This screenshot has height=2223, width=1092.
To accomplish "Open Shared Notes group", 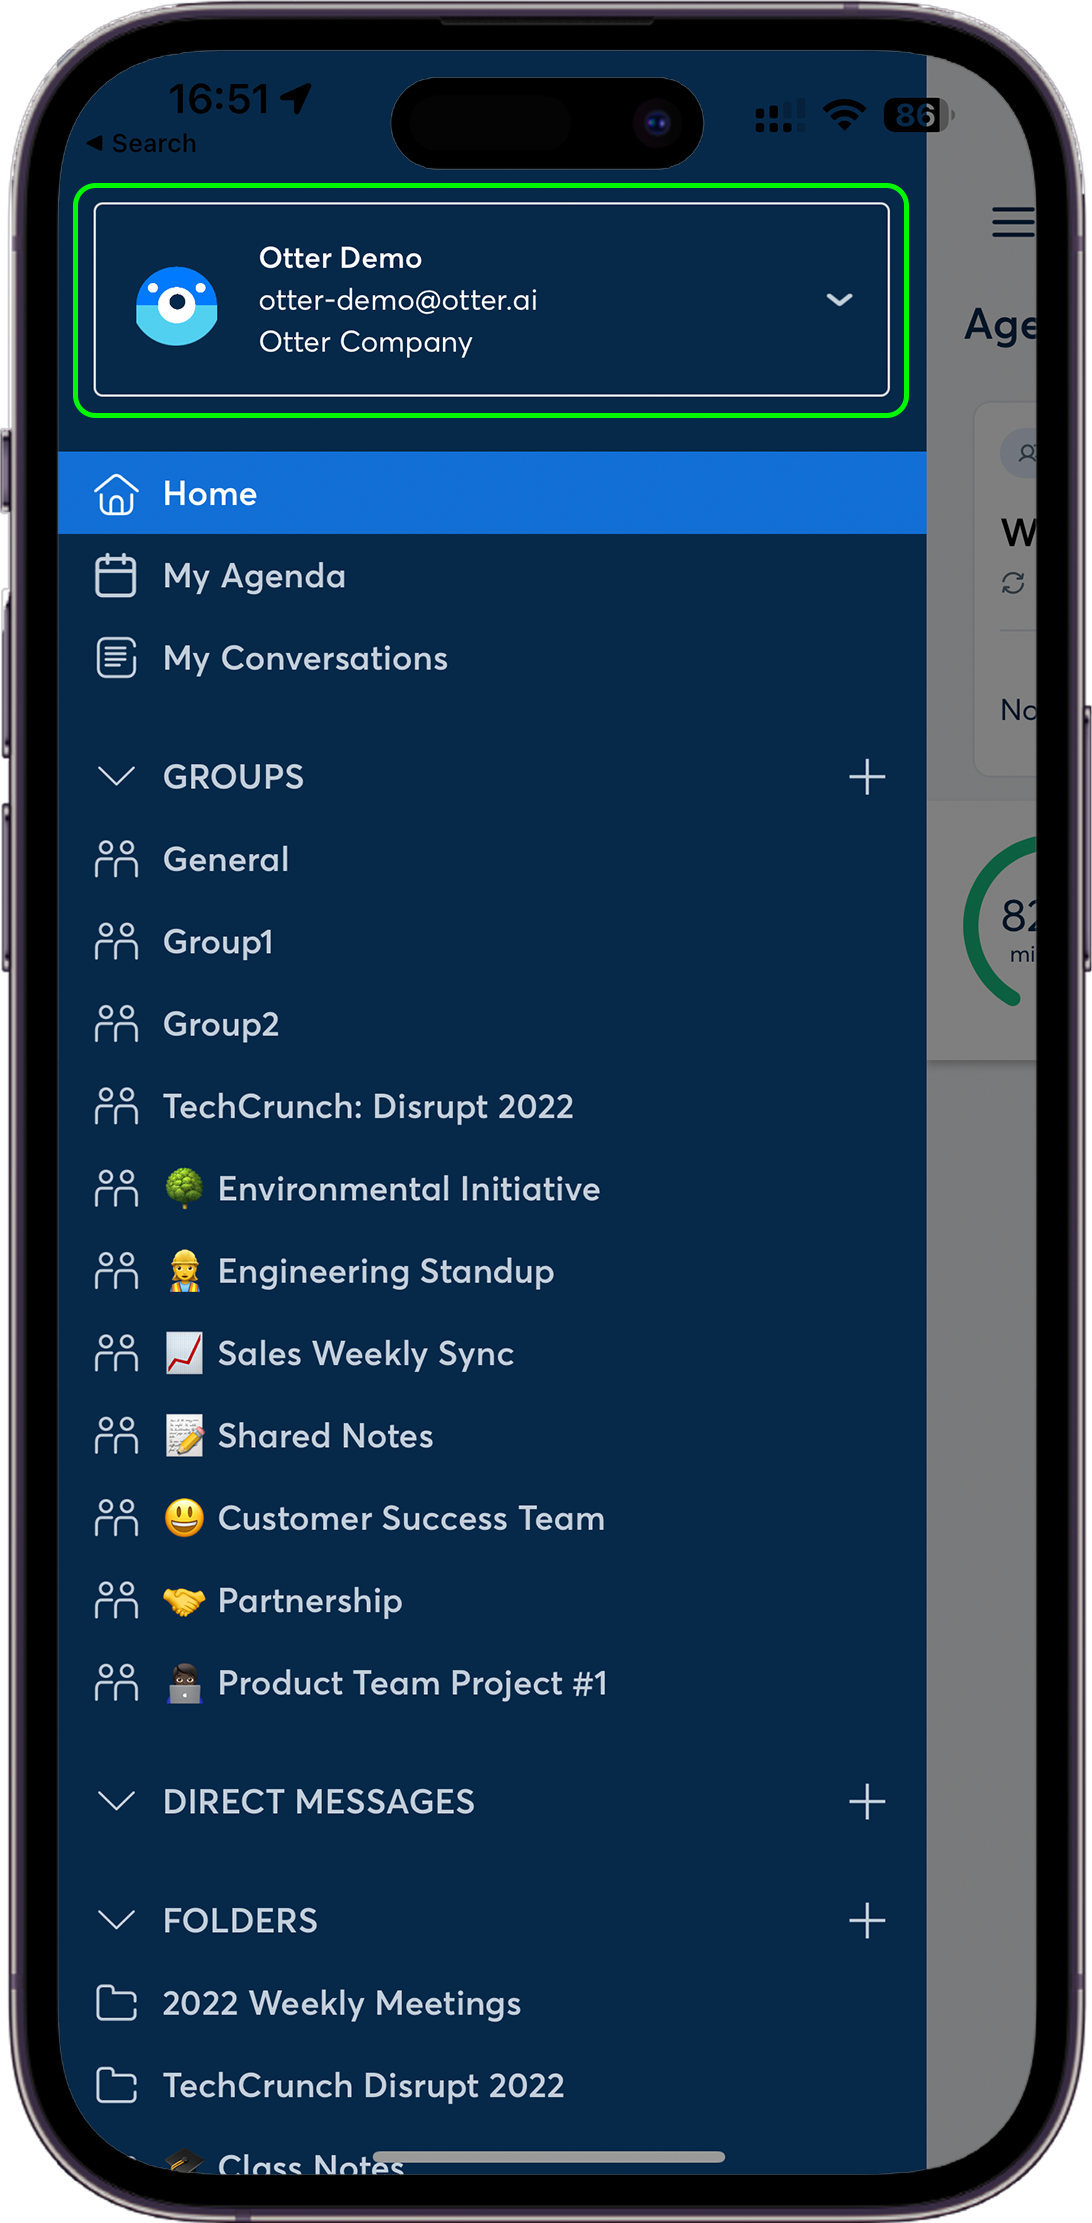I will pos(492,1435).
